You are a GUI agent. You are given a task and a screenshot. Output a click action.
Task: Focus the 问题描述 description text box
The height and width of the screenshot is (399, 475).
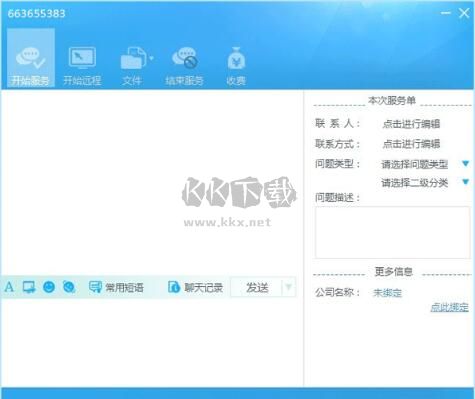coord(392,232)
